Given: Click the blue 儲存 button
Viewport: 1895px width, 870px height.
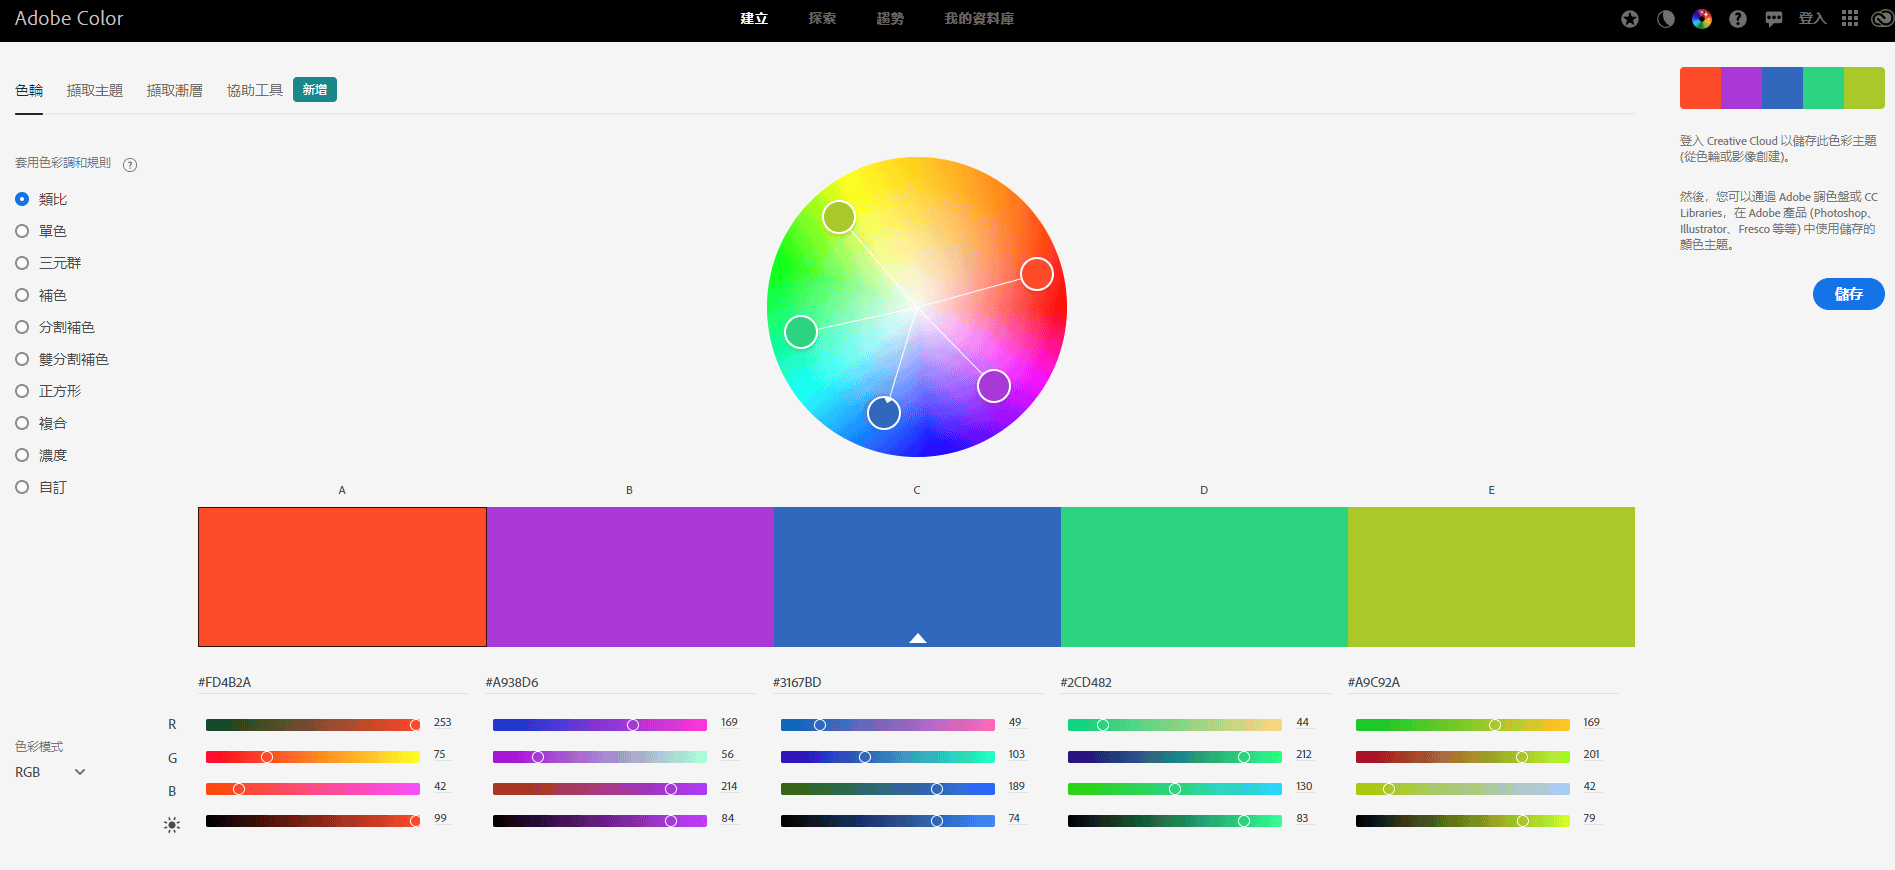Looking at the screenshot, I should click(x=1849, y=294).
